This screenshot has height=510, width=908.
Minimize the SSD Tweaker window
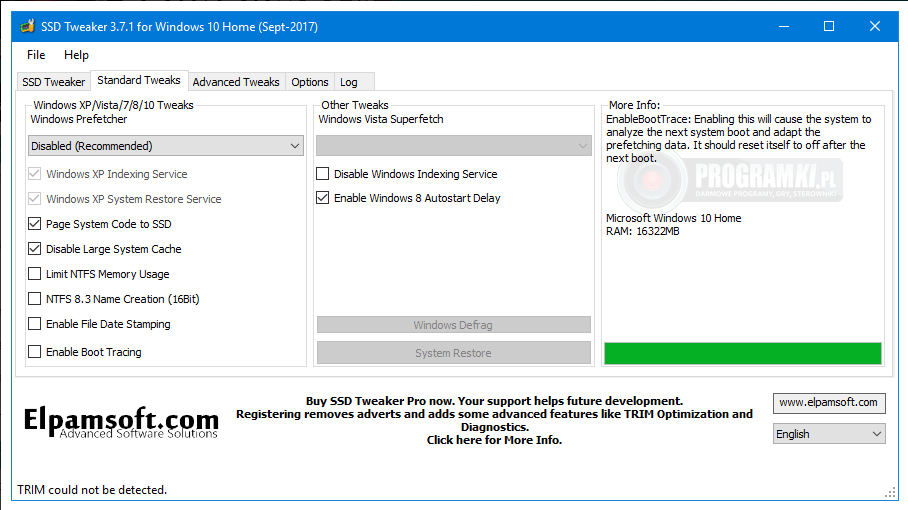(784, 27)
